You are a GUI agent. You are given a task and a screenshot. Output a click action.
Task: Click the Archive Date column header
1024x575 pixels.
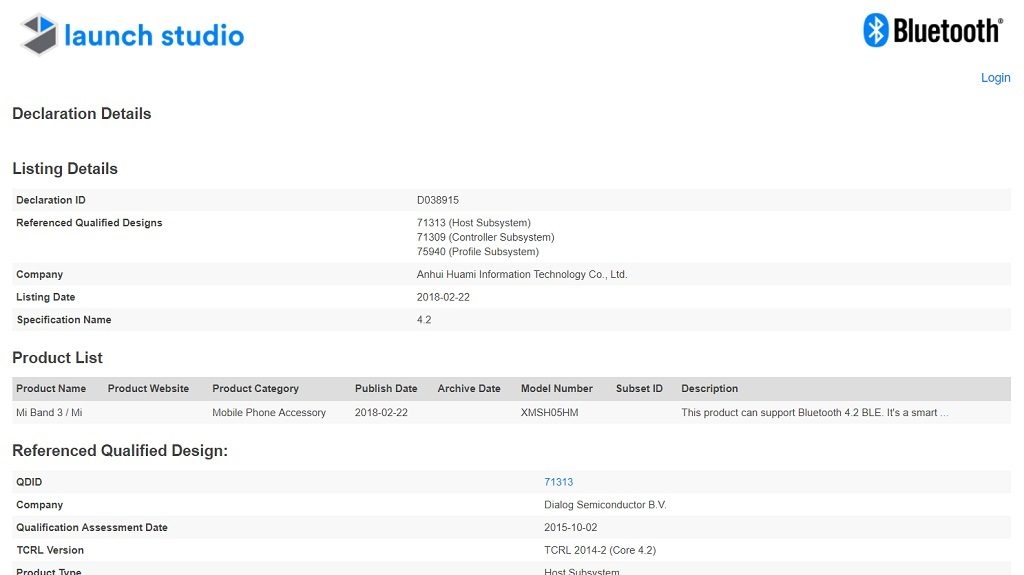click(x=469, y=388)
